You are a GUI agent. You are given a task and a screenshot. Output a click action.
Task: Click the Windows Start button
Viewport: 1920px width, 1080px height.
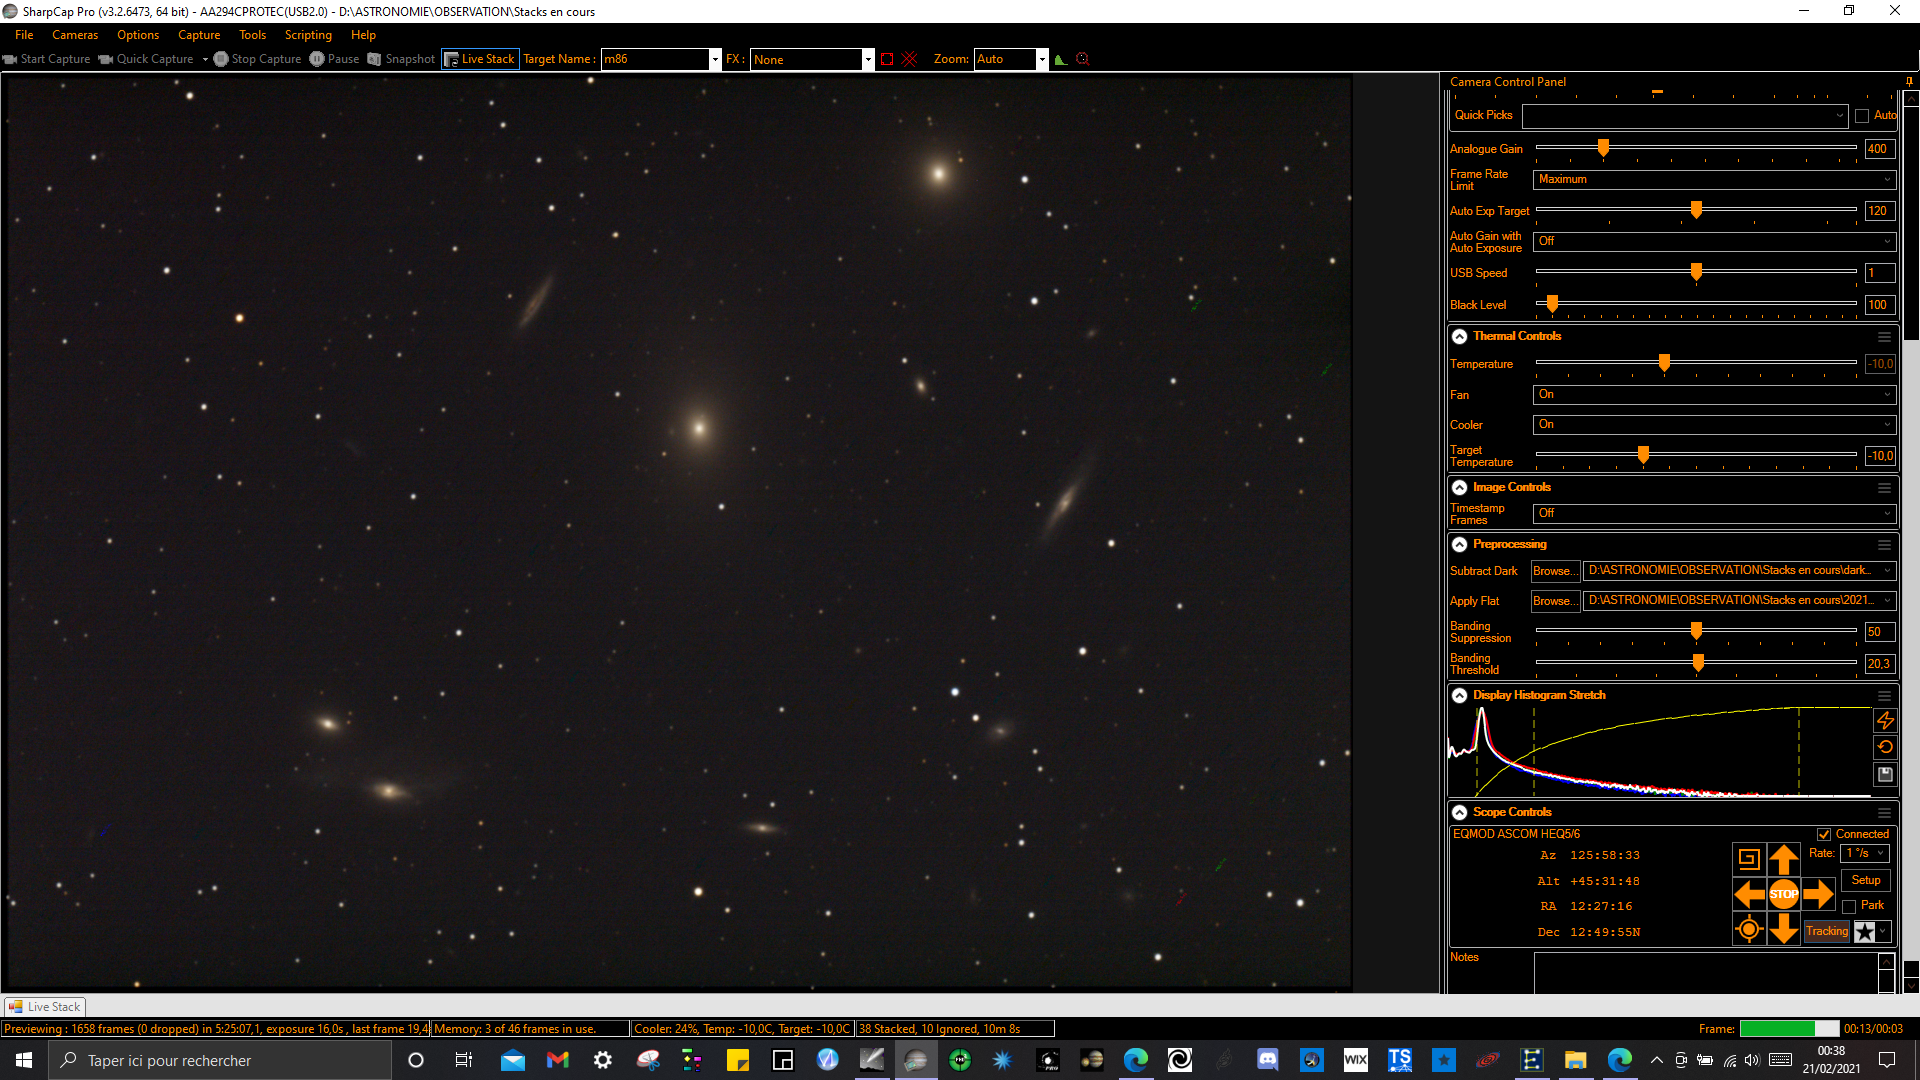[24, 1060]
